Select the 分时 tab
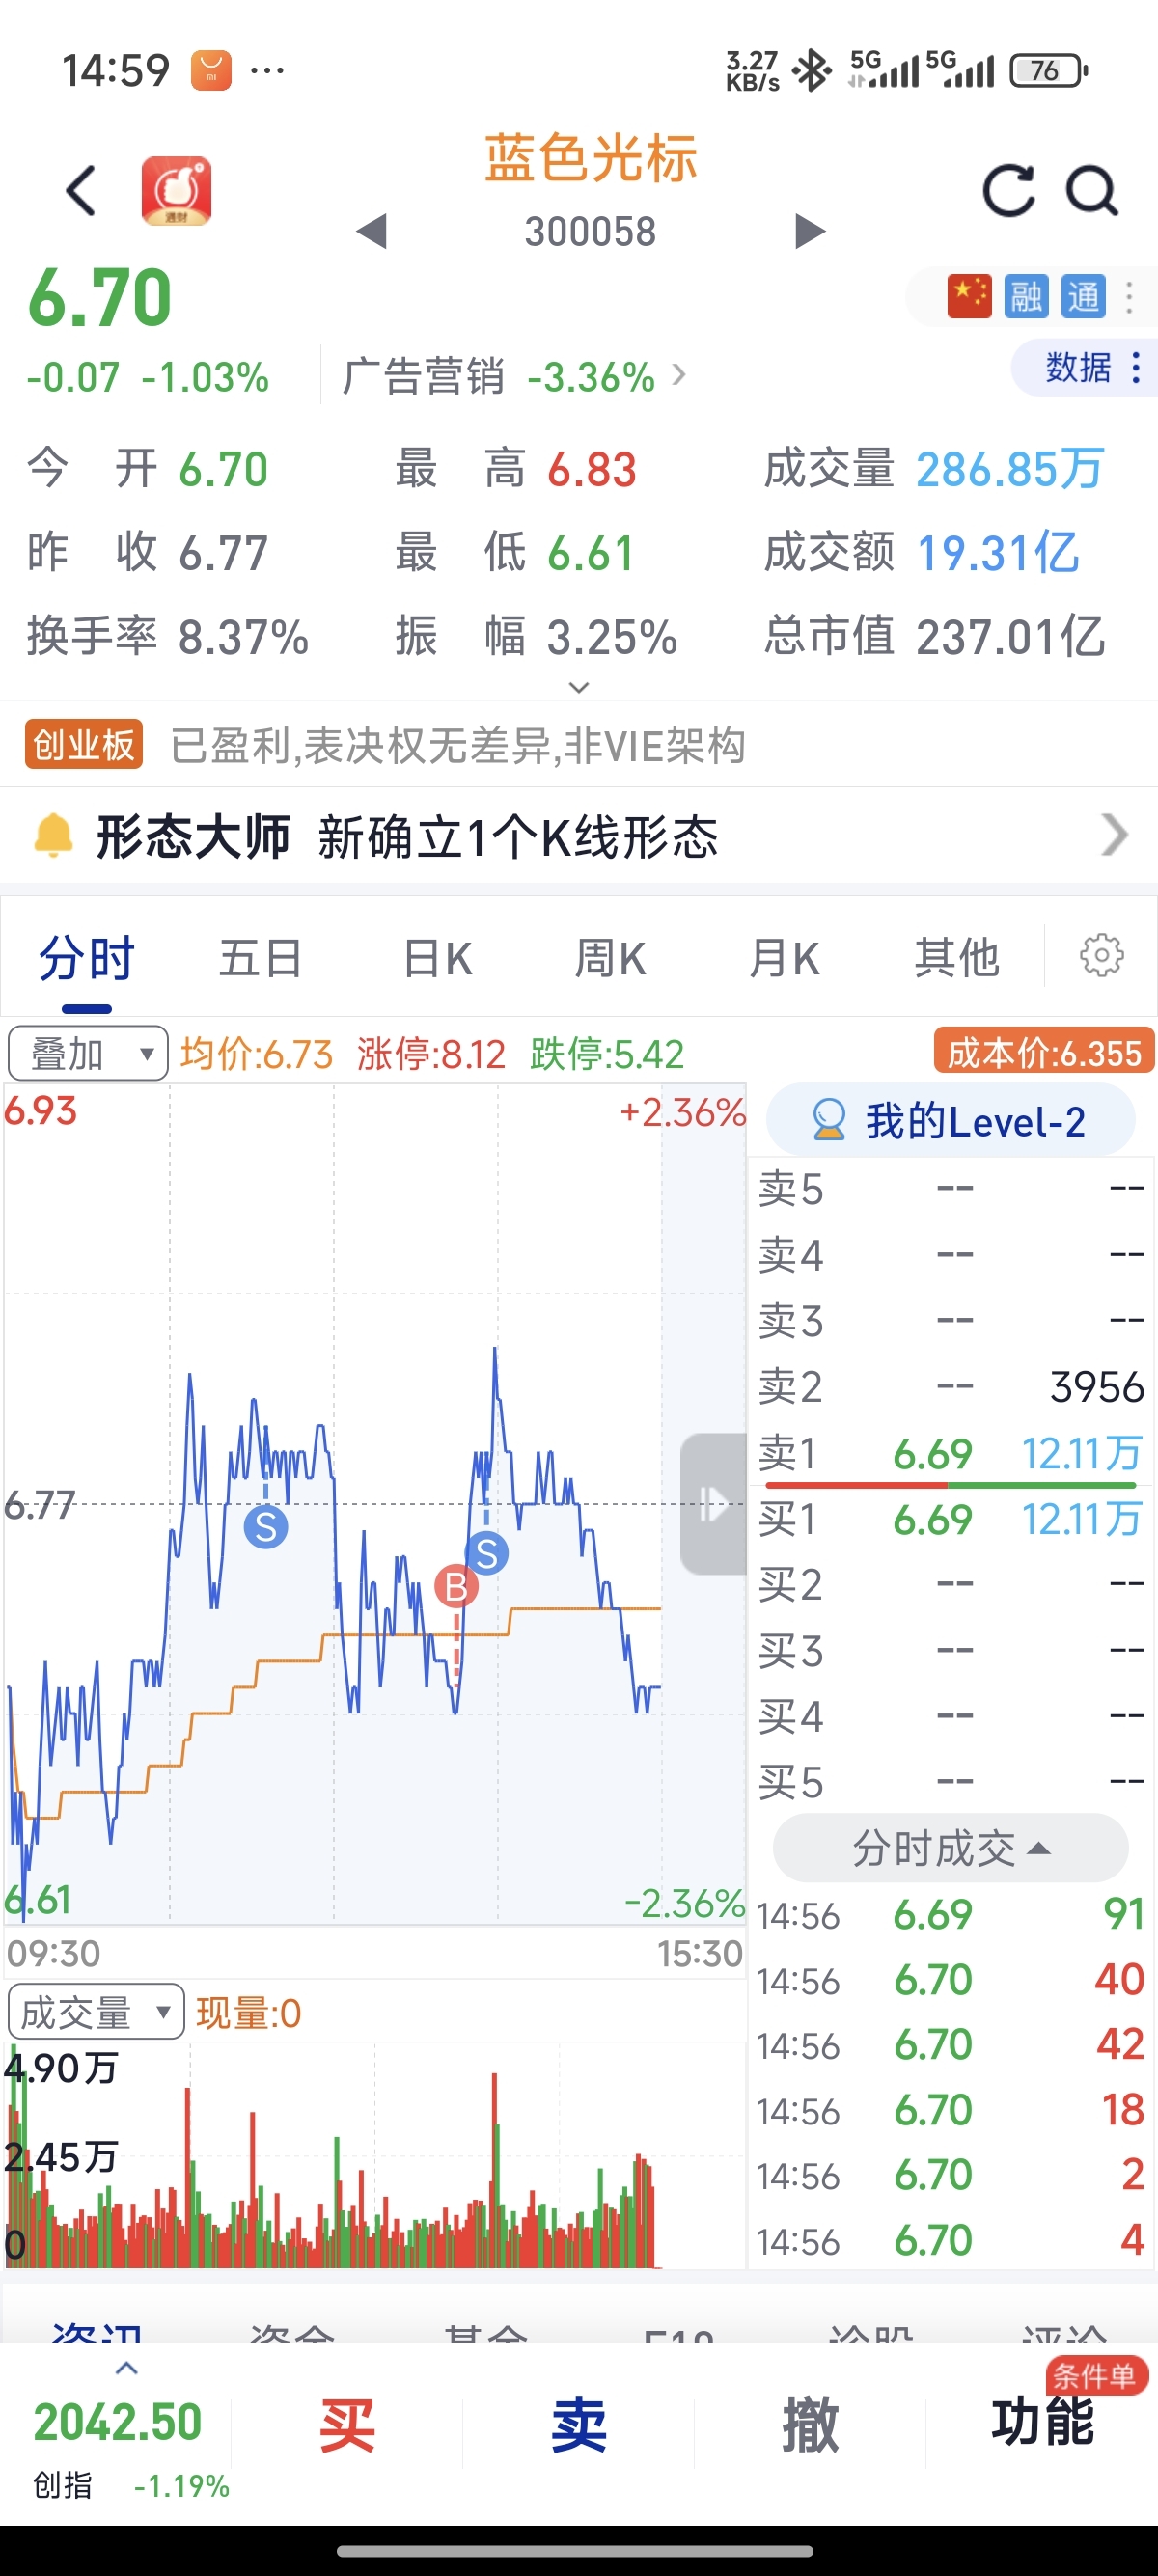Image resolution: width=1158 pixels, height=2576 pixels. pos(87,958)
